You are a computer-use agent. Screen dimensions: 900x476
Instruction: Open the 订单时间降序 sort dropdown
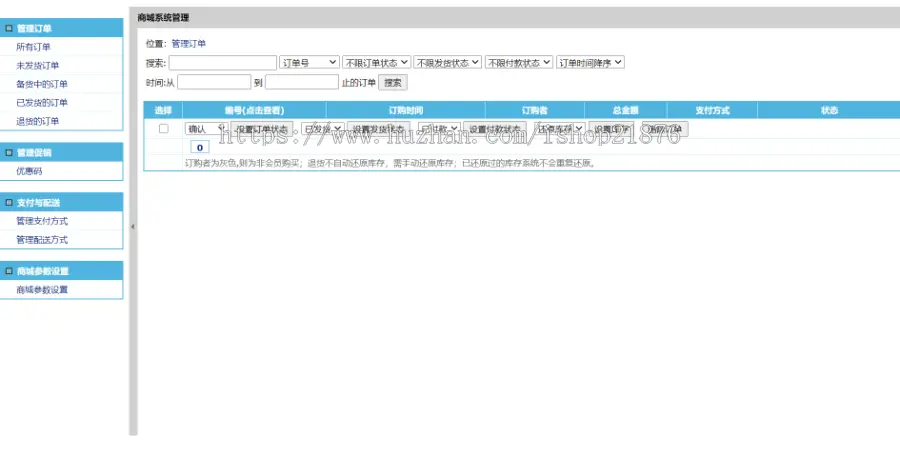pyautogui.click(x=590, y=63)
